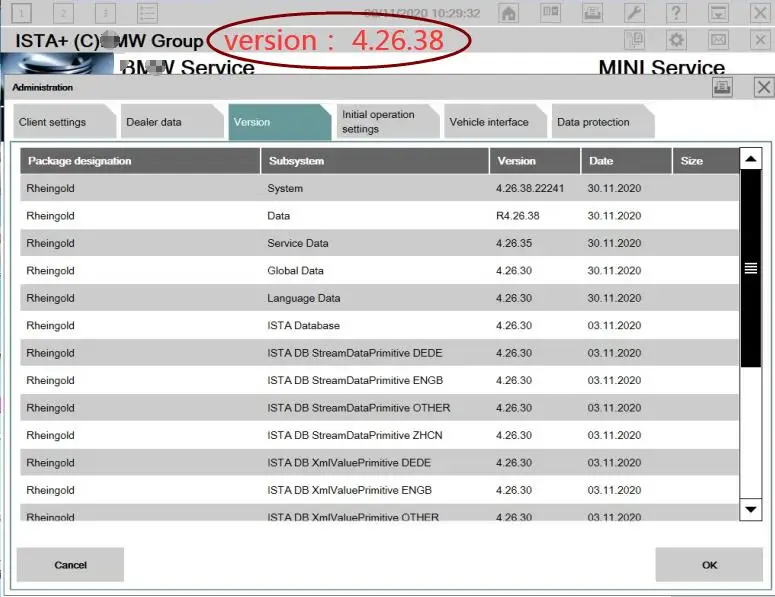The width and height of the screenshot is (775, 597).
Task: Open the home screen icon
Action: tap(509, 12)
